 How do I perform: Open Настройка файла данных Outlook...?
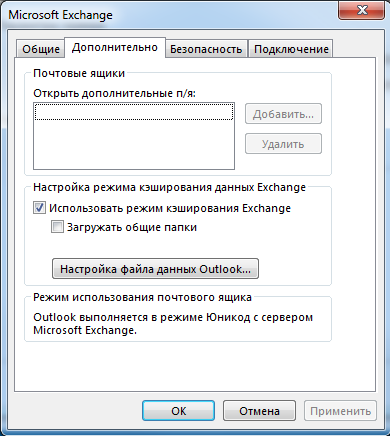155,269
